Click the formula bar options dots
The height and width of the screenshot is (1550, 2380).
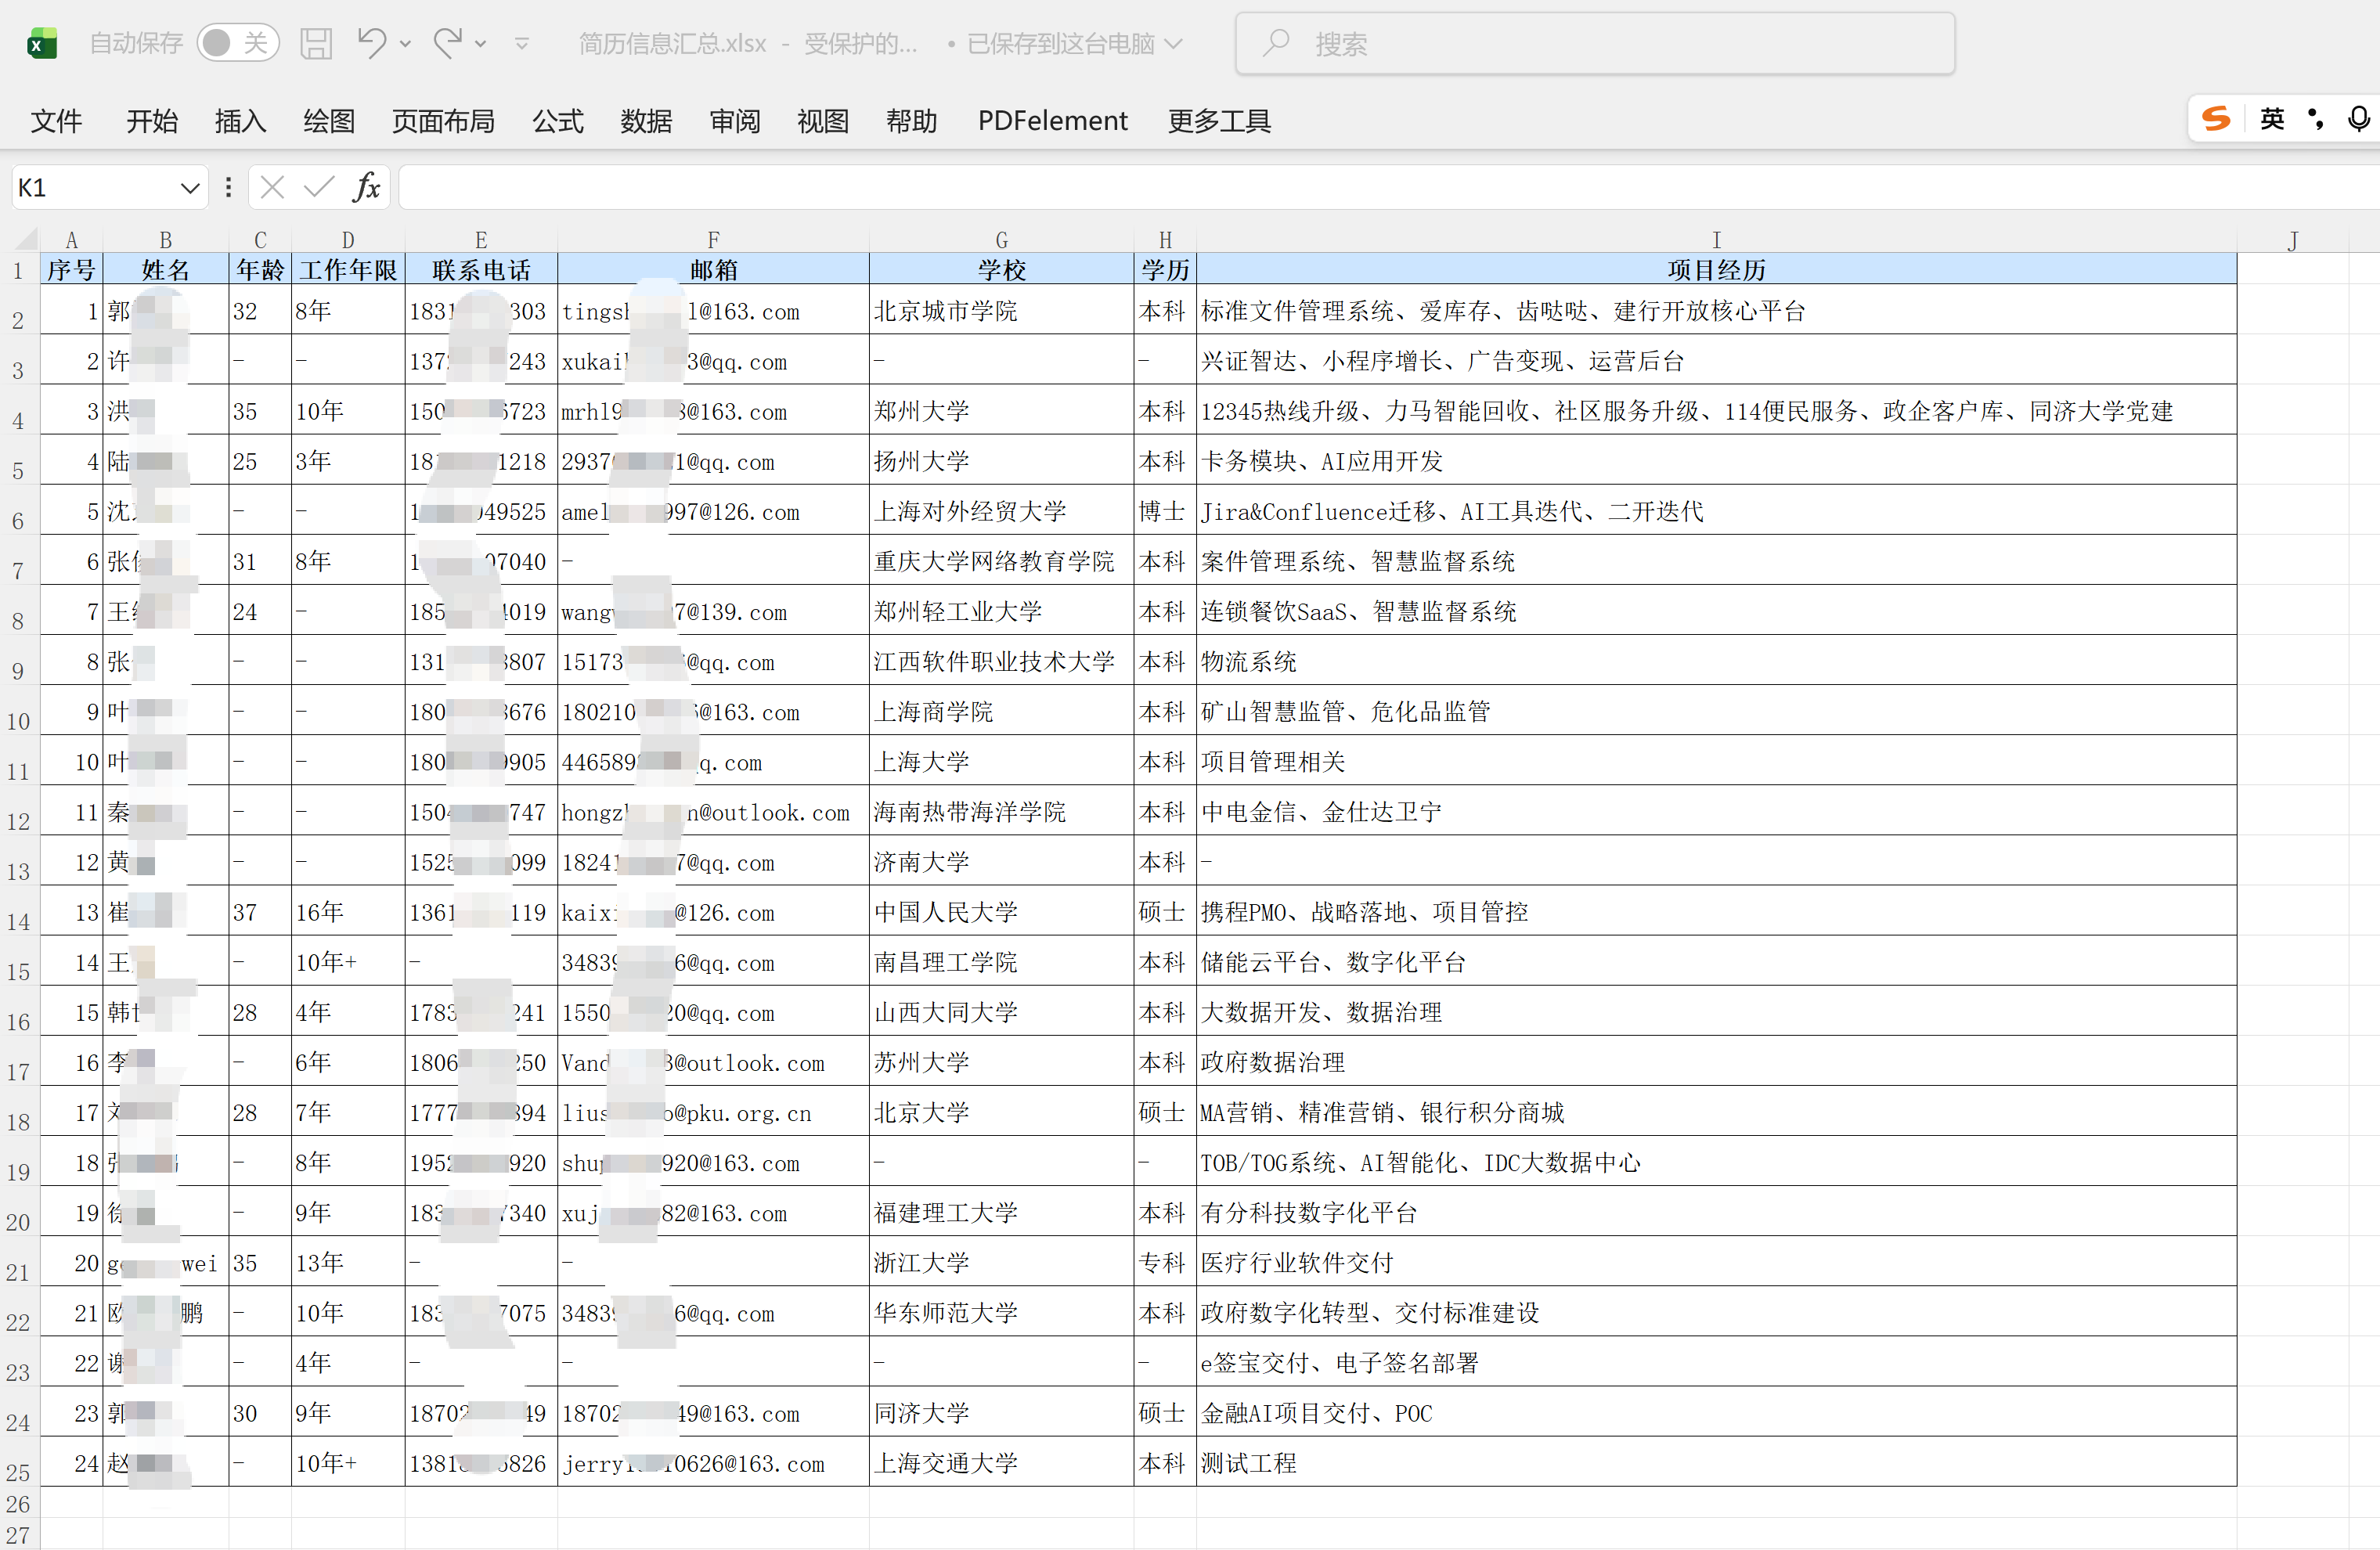tap(228, 188)
